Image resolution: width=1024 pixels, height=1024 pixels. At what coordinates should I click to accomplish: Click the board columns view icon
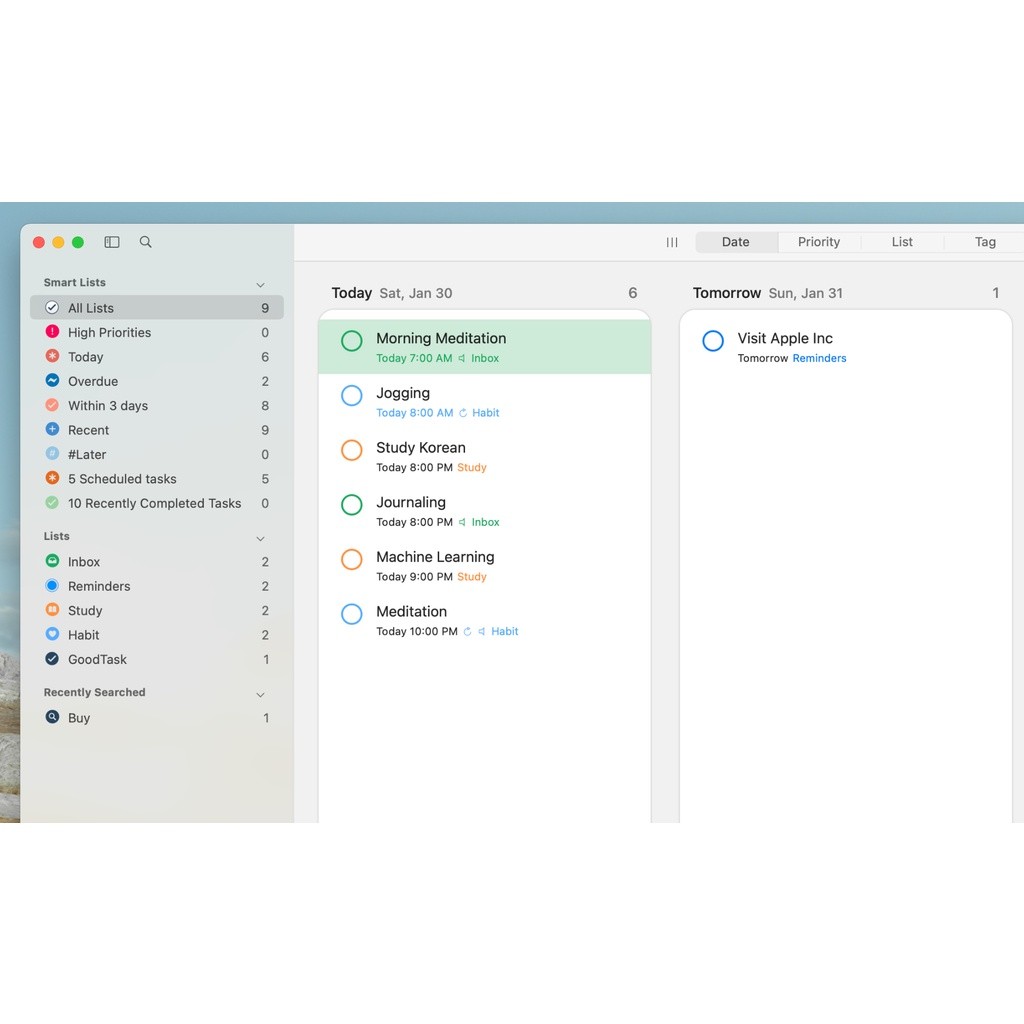672,242
